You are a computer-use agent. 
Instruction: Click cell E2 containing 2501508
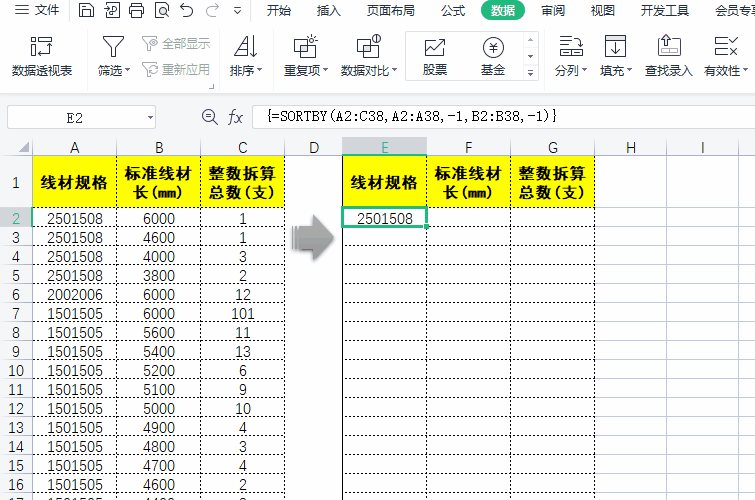pos(384,218)
